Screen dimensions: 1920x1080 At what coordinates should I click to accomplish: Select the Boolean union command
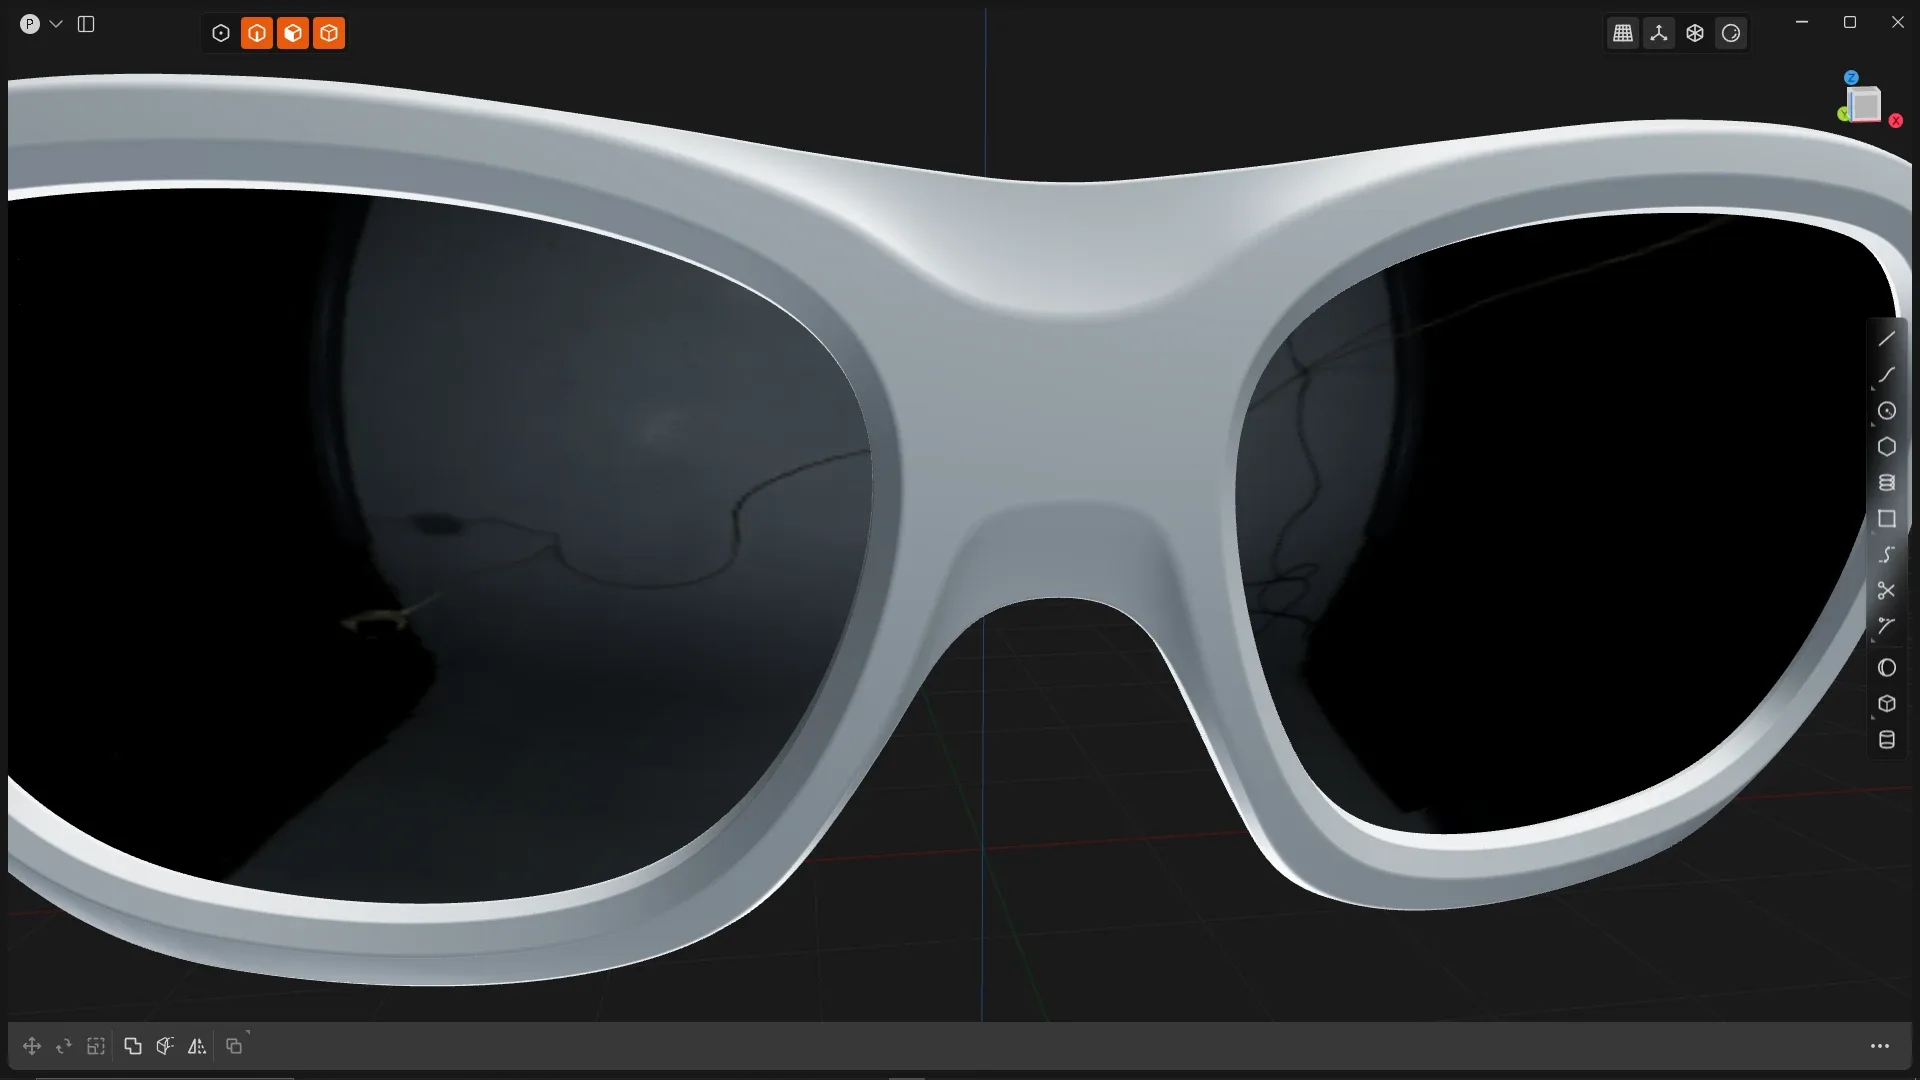tap(133, 1046)
